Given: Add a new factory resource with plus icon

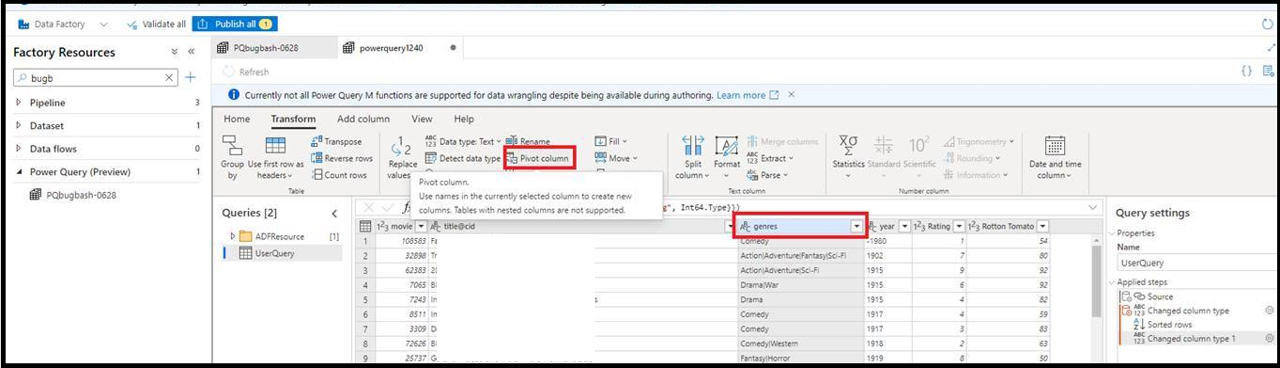Looking at the screenshot, I should (x=191, y=77).
